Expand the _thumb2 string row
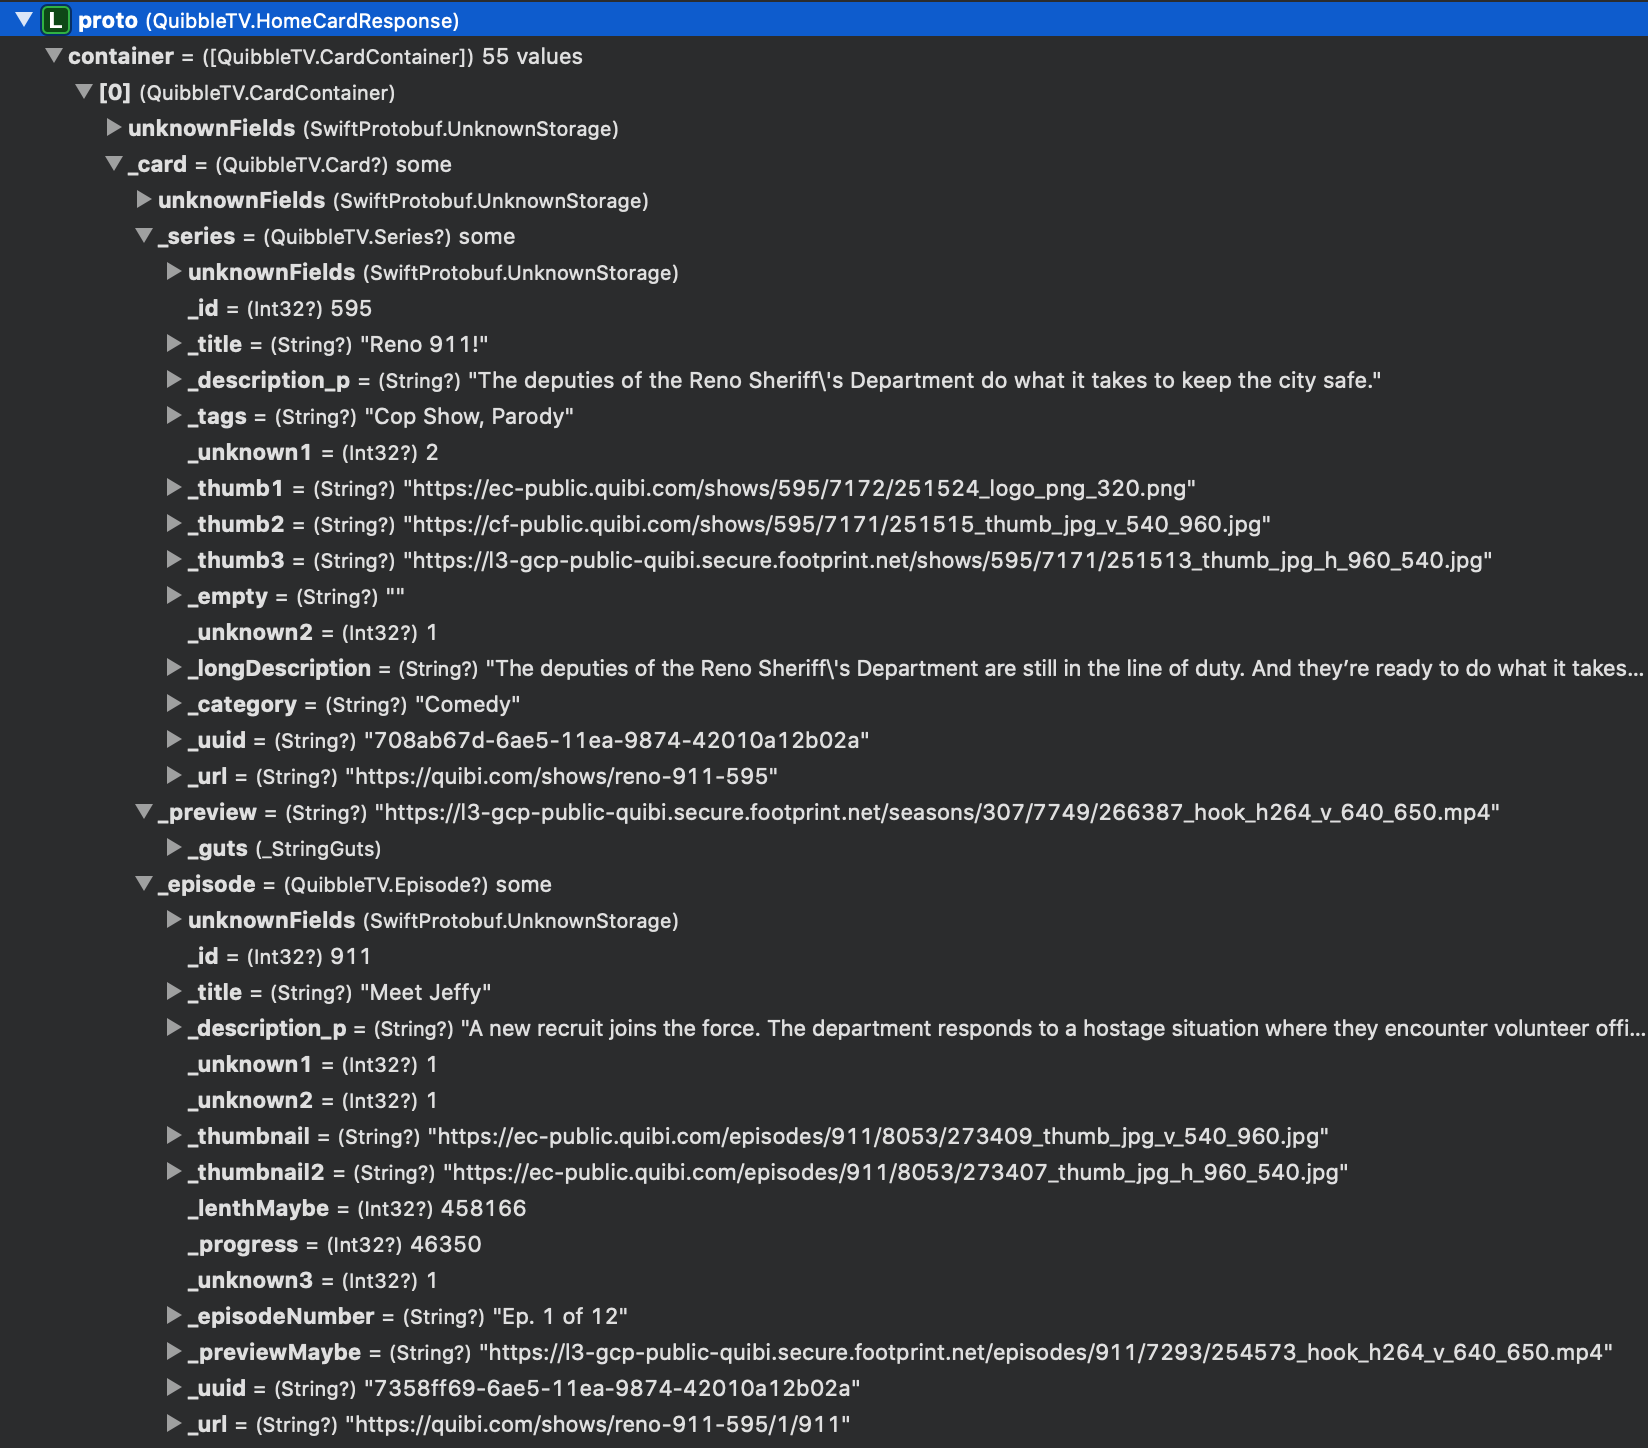 pos(174,523)
